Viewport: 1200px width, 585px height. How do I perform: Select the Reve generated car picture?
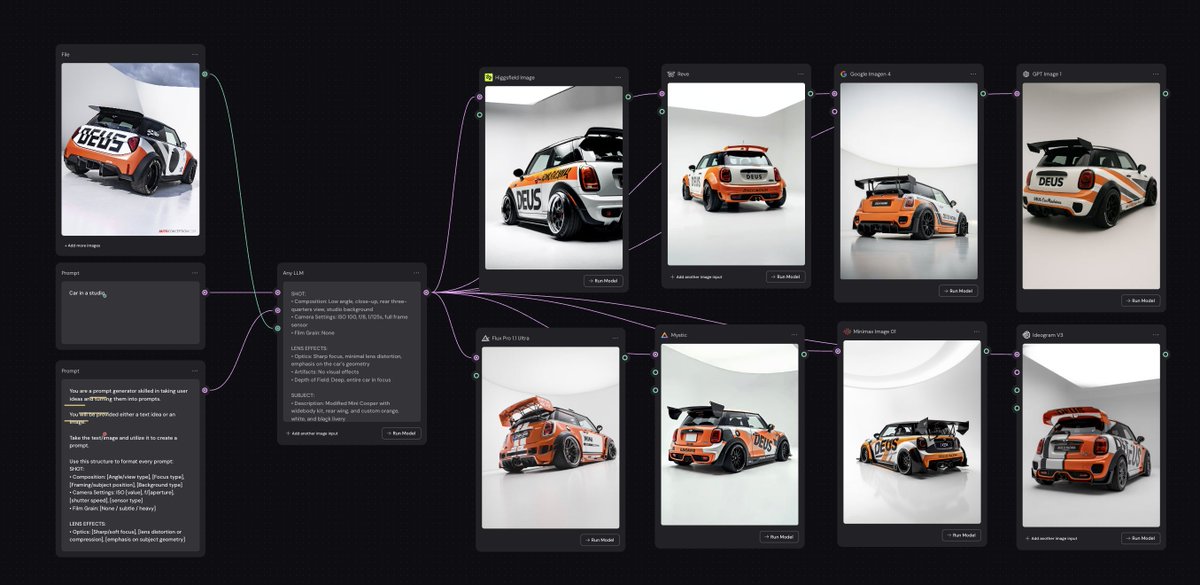tap(736, 174)
